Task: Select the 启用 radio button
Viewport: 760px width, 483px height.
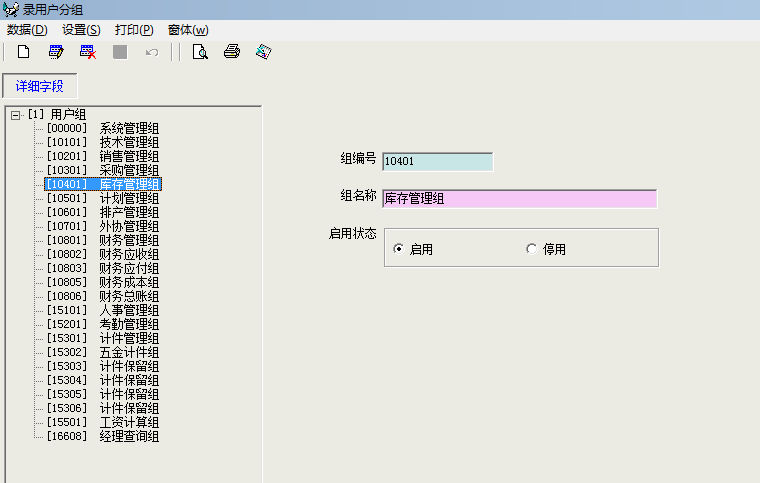Action: coord(399,249)
